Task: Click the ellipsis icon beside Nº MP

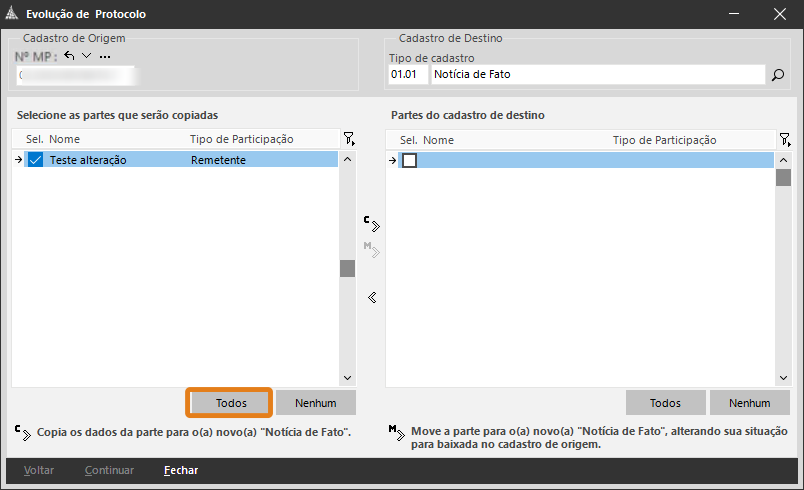Action: pyautogui.click(x=105, y=56)
